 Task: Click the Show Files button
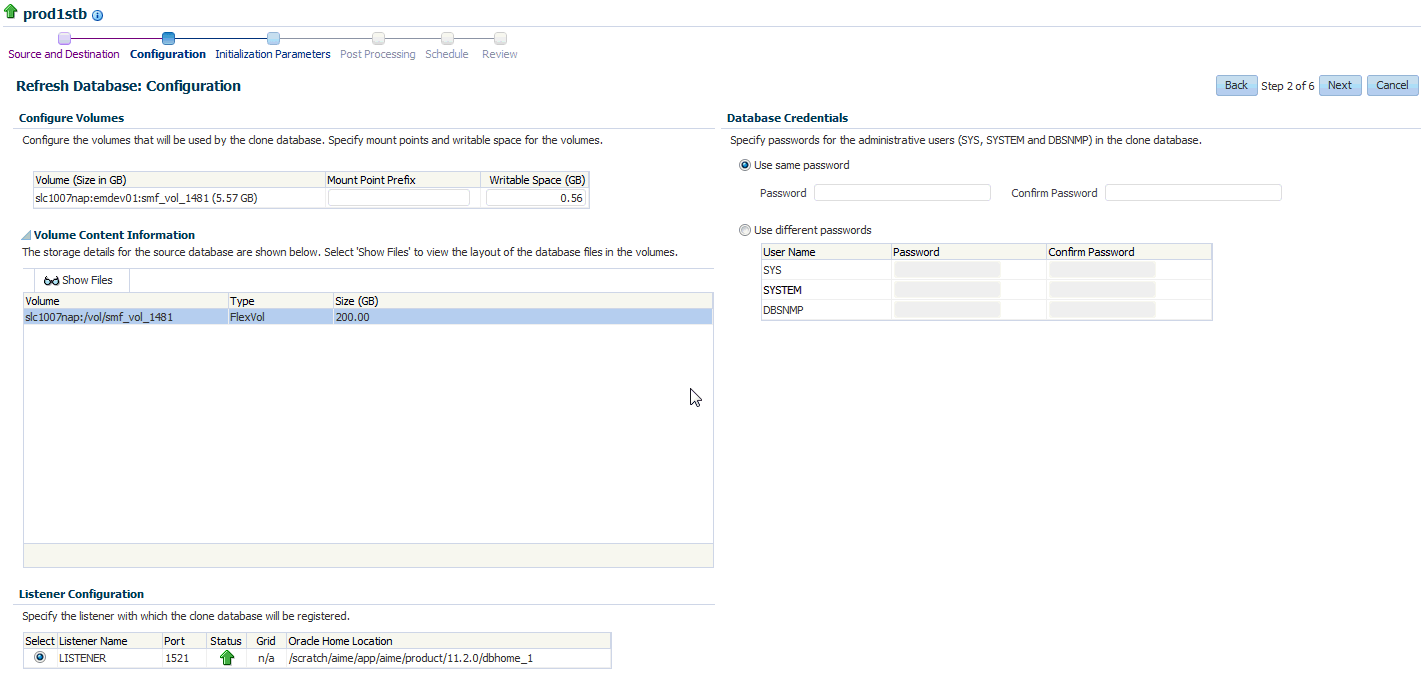pyautogui.click(x=78, y=280)
